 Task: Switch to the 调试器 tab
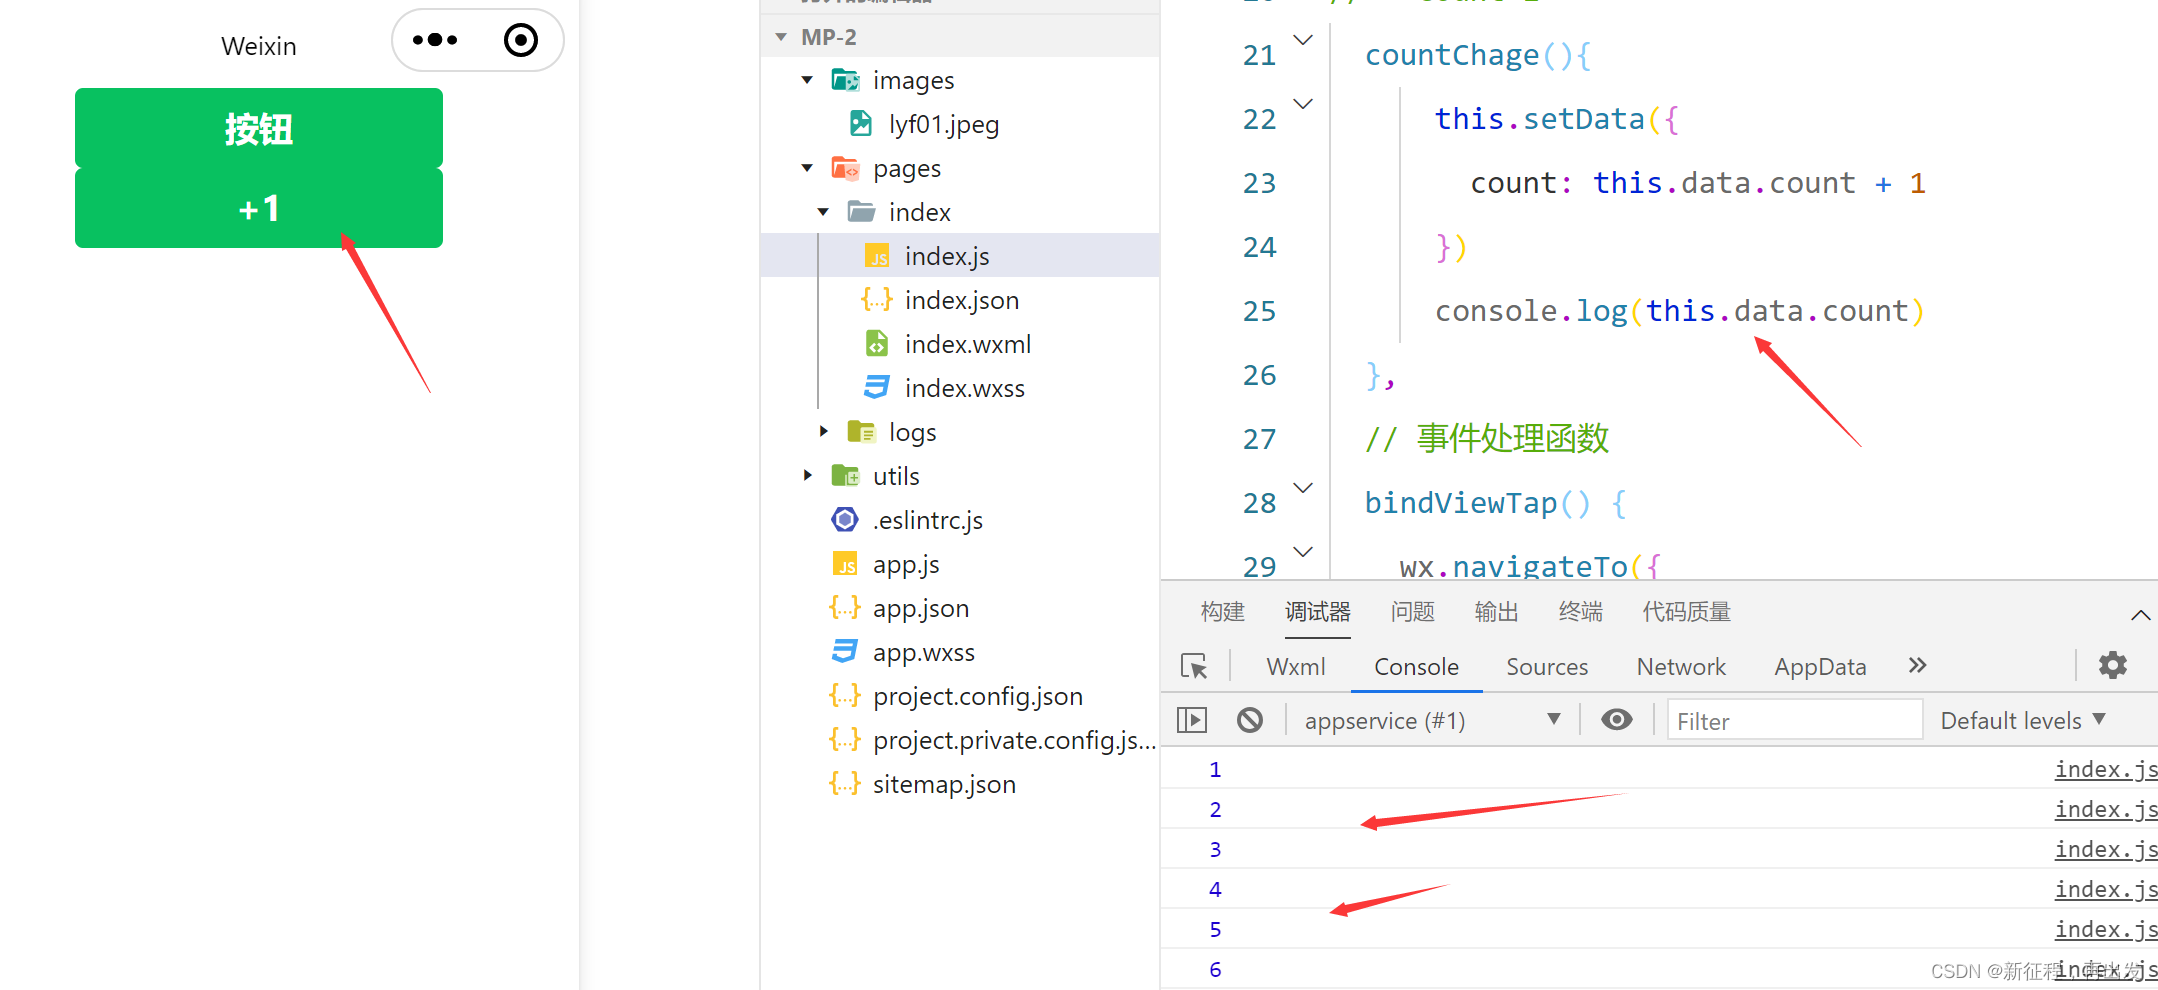pos(1318,612)
